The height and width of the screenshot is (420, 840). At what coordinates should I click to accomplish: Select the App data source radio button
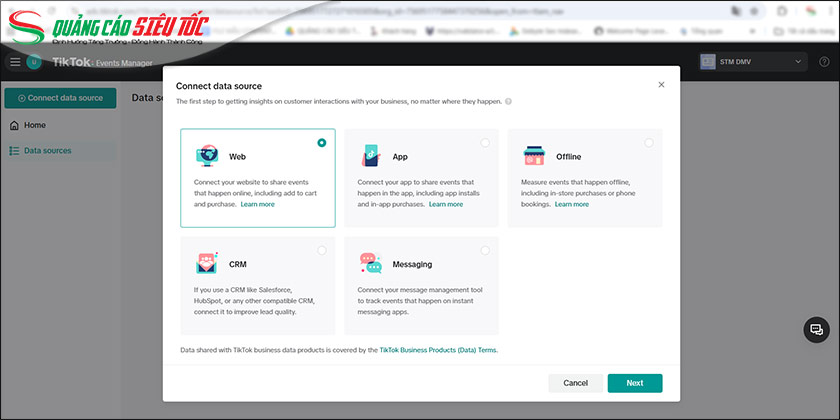[x=485, y=142]
